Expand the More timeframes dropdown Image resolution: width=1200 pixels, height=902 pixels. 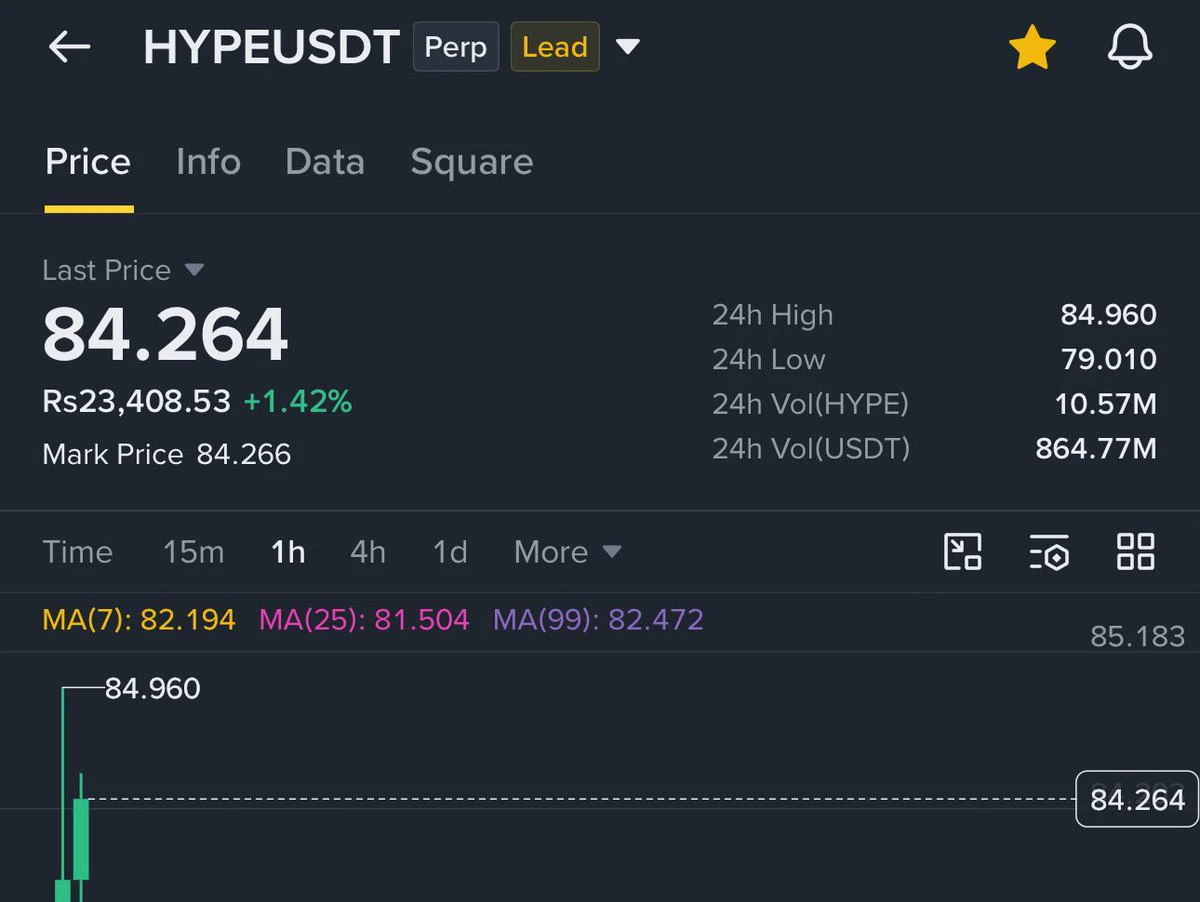567,552
